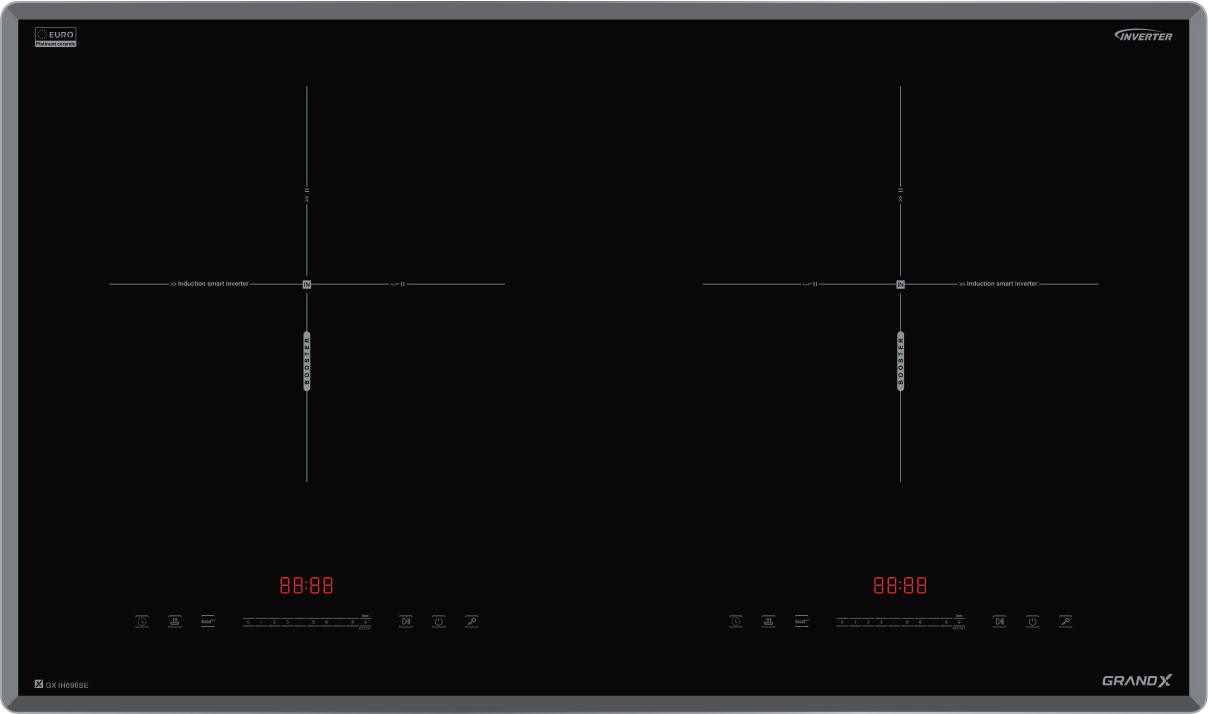The image size is (1208, 714).
Task: Click the GRANDX brand logo
Action: [1137, 680]
